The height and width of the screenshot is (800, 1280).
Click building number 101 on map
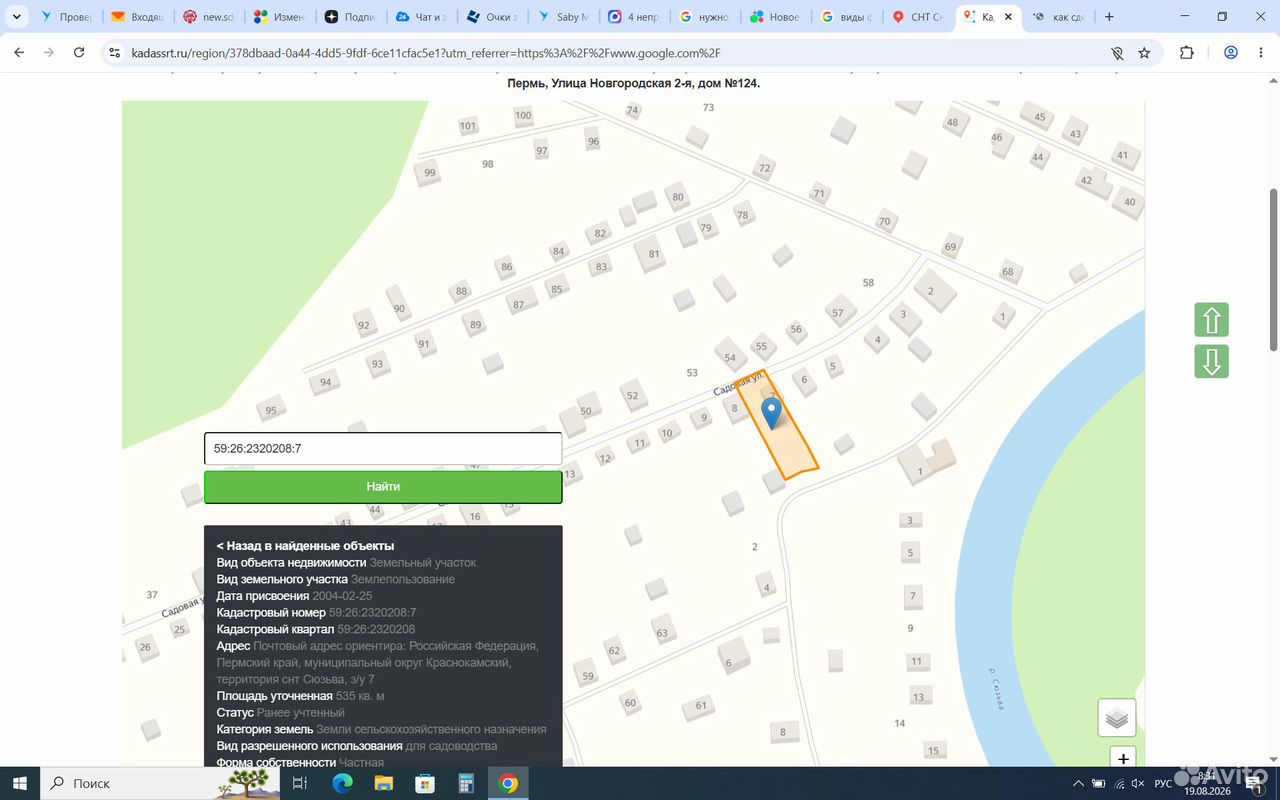pos(468,126)
